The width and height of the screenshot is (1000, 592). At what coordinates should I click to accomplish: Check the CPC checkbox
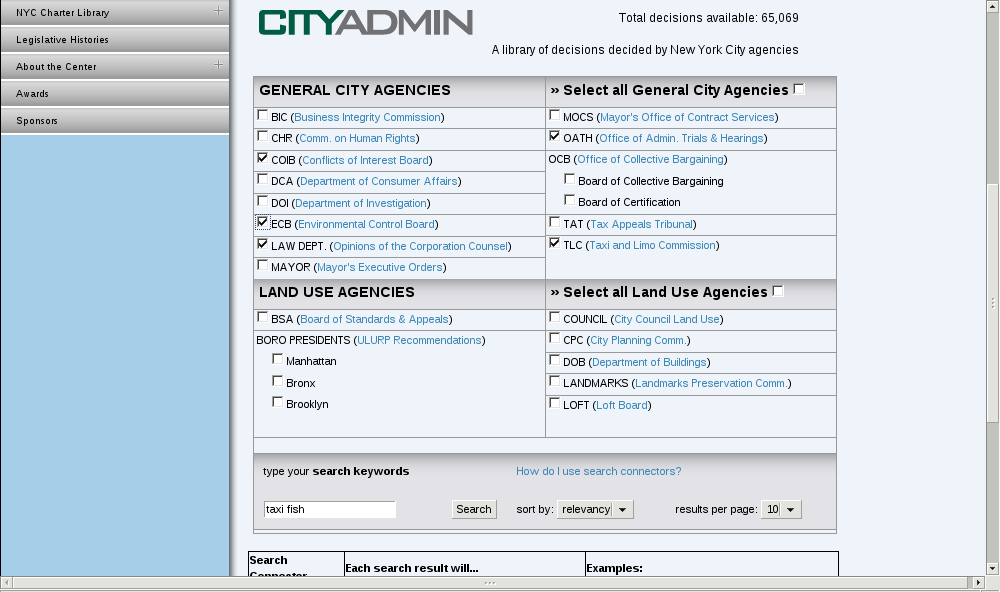pyautogui.click(x=554, y=338)
